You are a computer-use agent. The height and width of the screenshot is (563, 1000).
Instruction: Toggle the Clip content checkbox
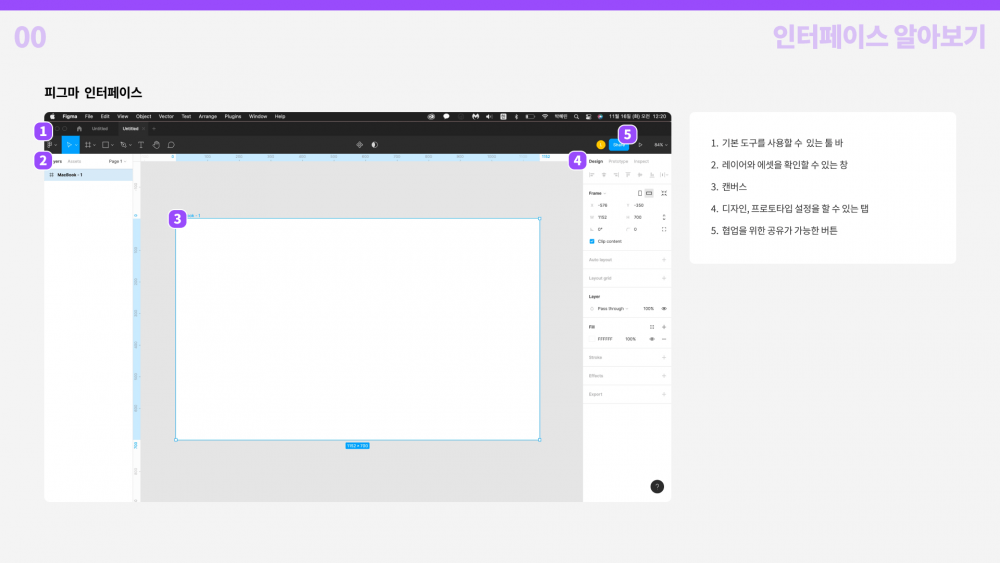[x=592, y=241]
